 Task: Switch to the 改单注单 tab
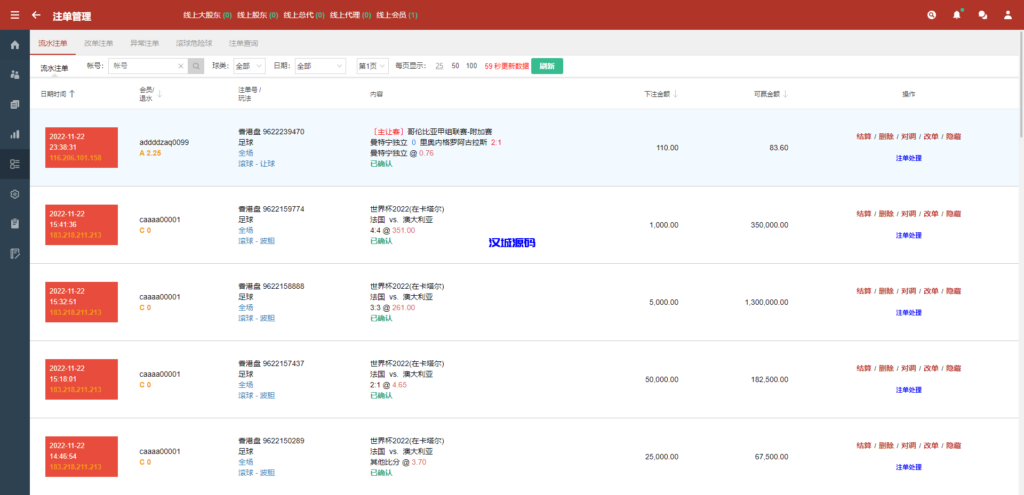[99, 43]
